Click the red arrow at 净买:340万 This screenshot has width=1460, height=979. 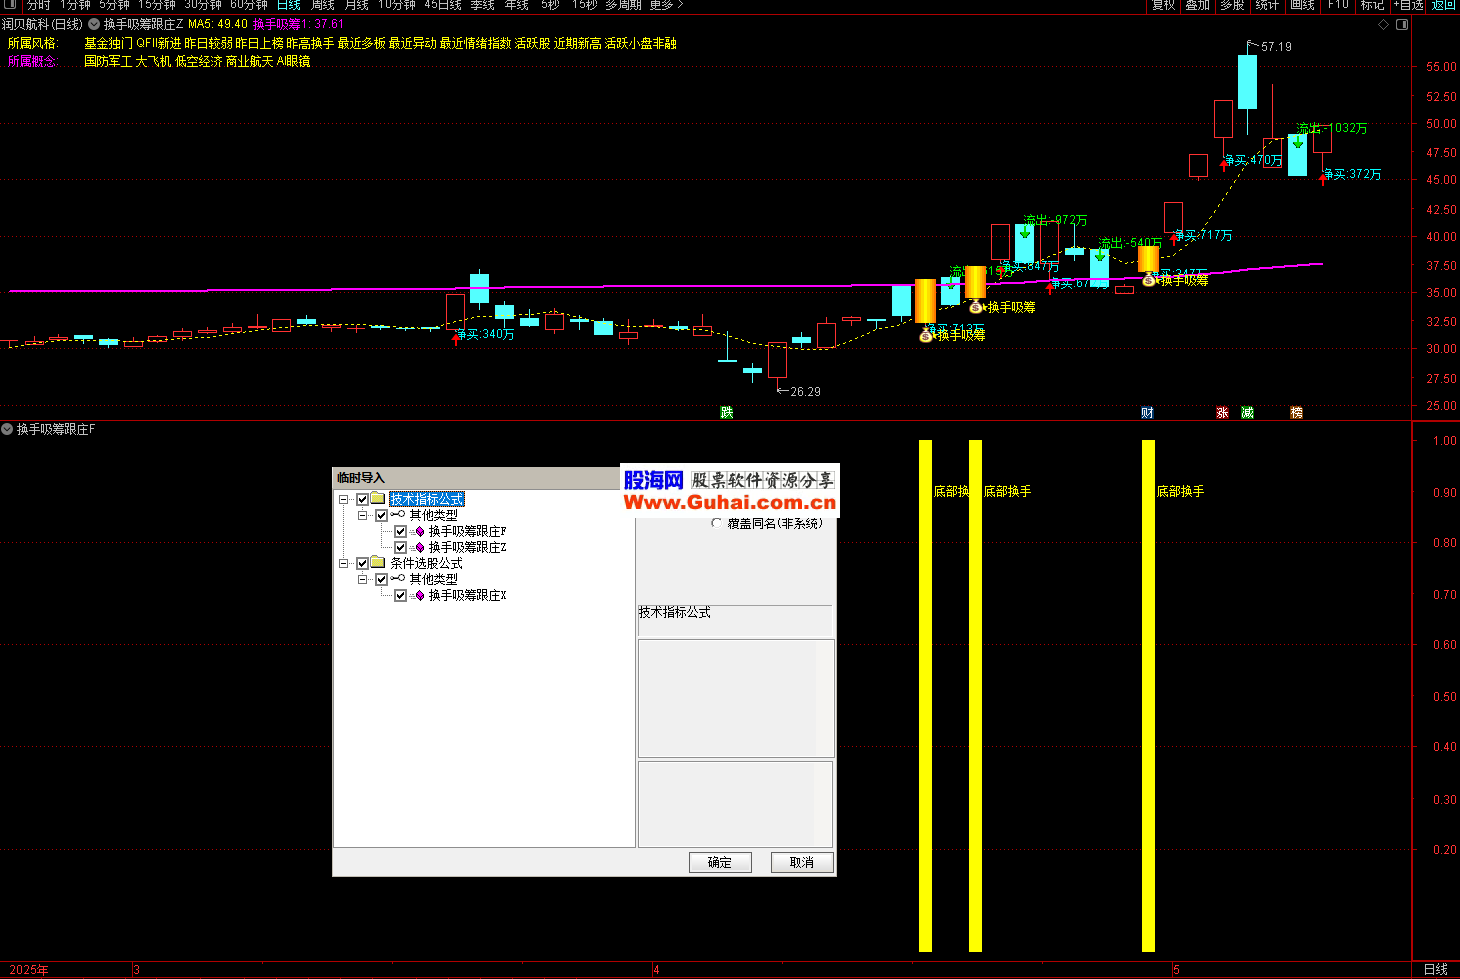457,338
